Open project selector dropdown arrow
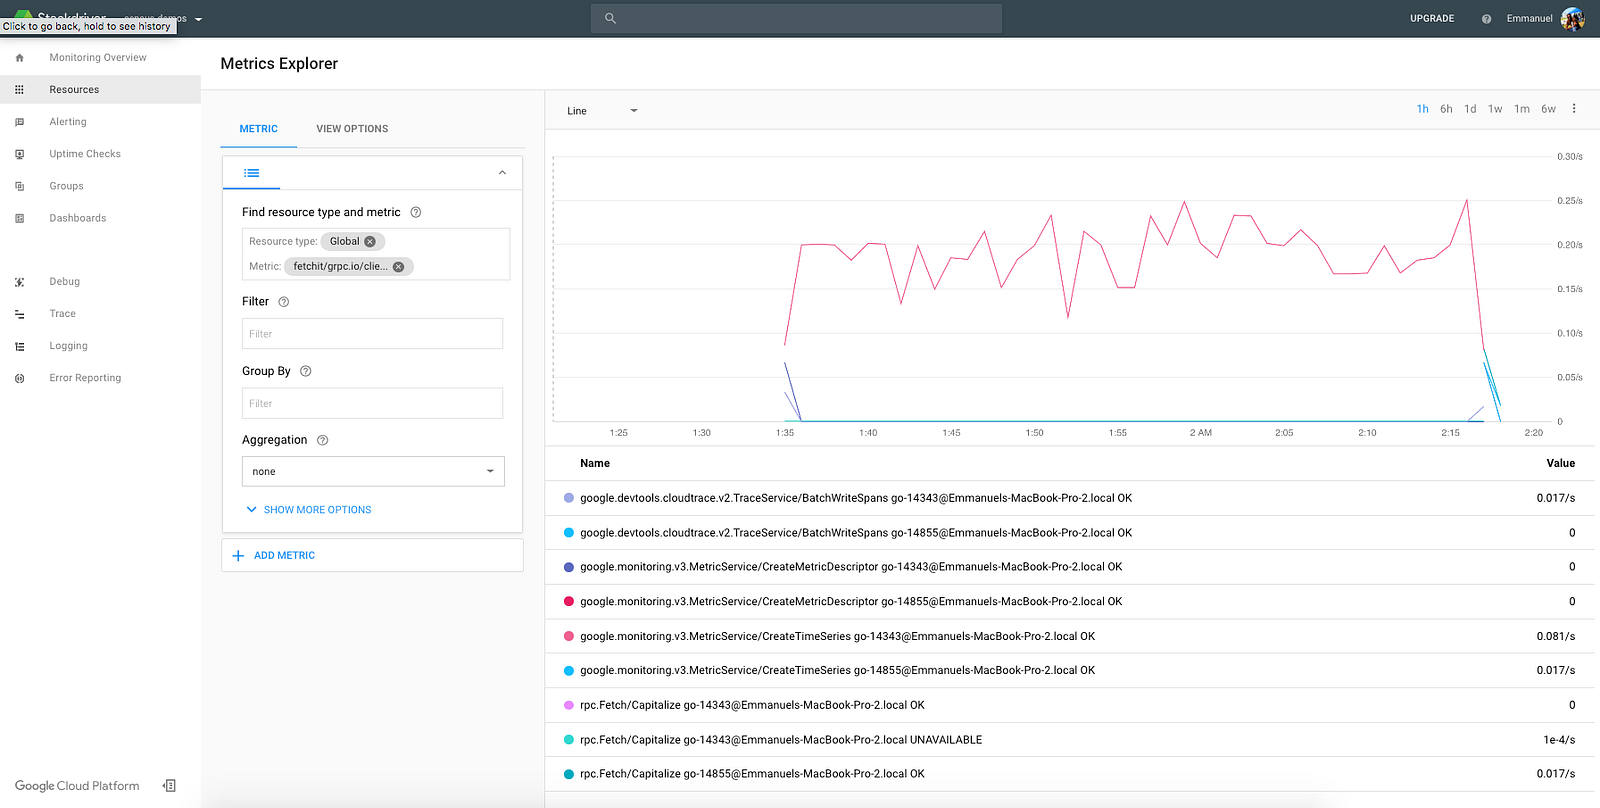 click(198, 19)
